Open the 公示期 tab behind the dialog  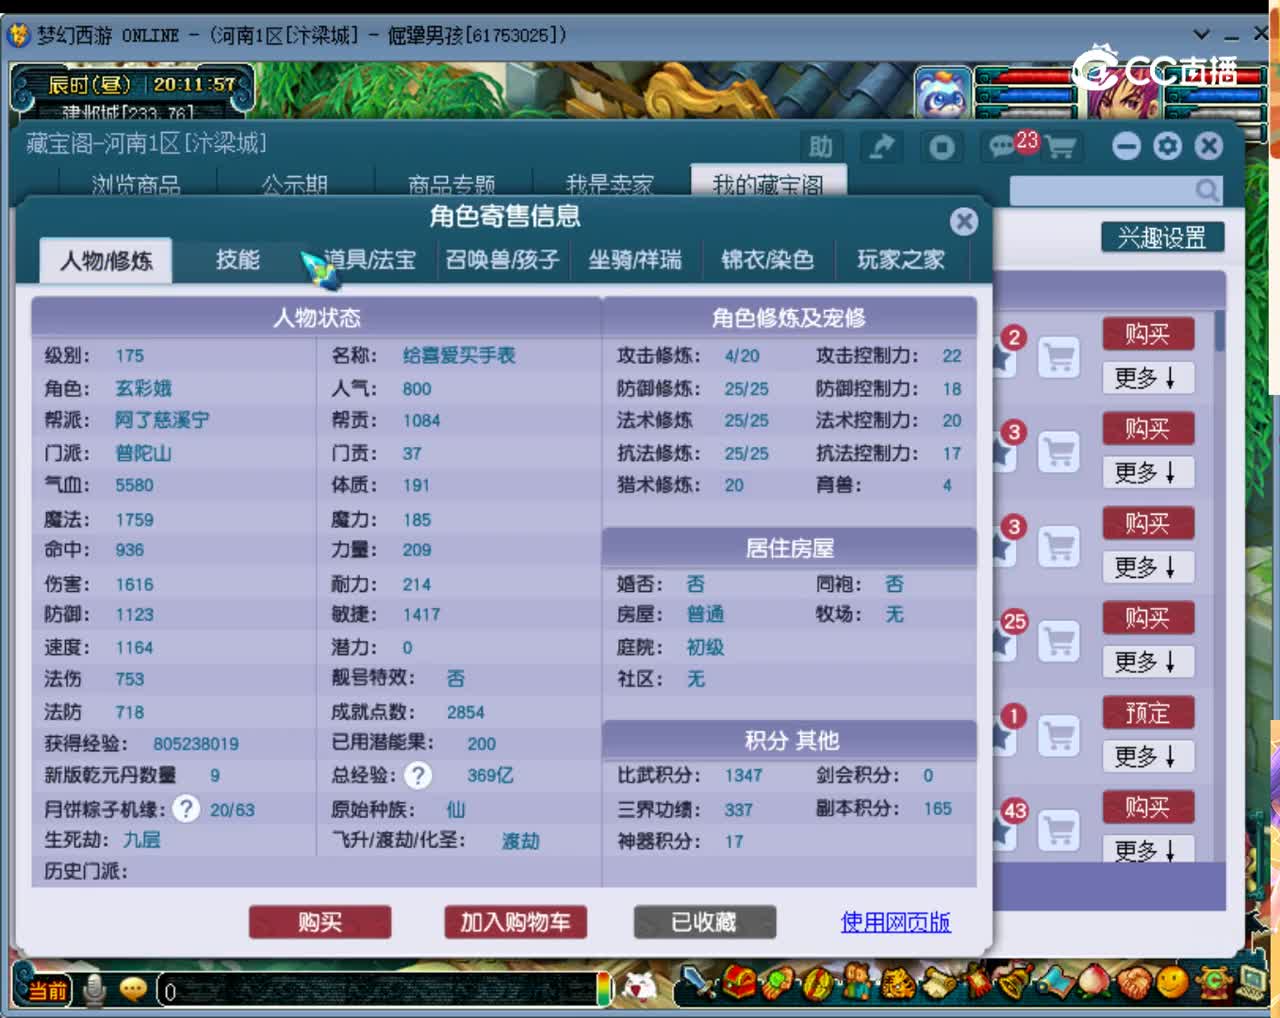tap(295, 184)
